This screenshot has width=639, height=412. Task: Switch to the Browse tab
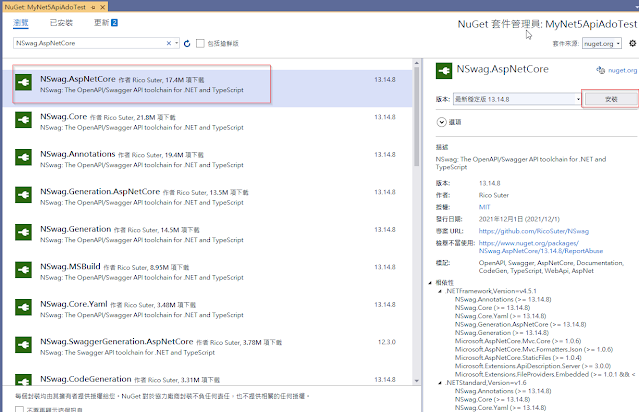[21, 22]
